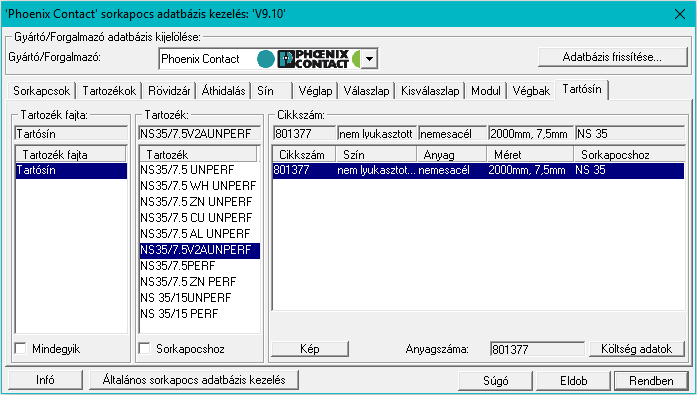Open the Gyártó/Forgalmazó dropdown arrow
This screenshot has width=697, height=395.
pos(369,59)
